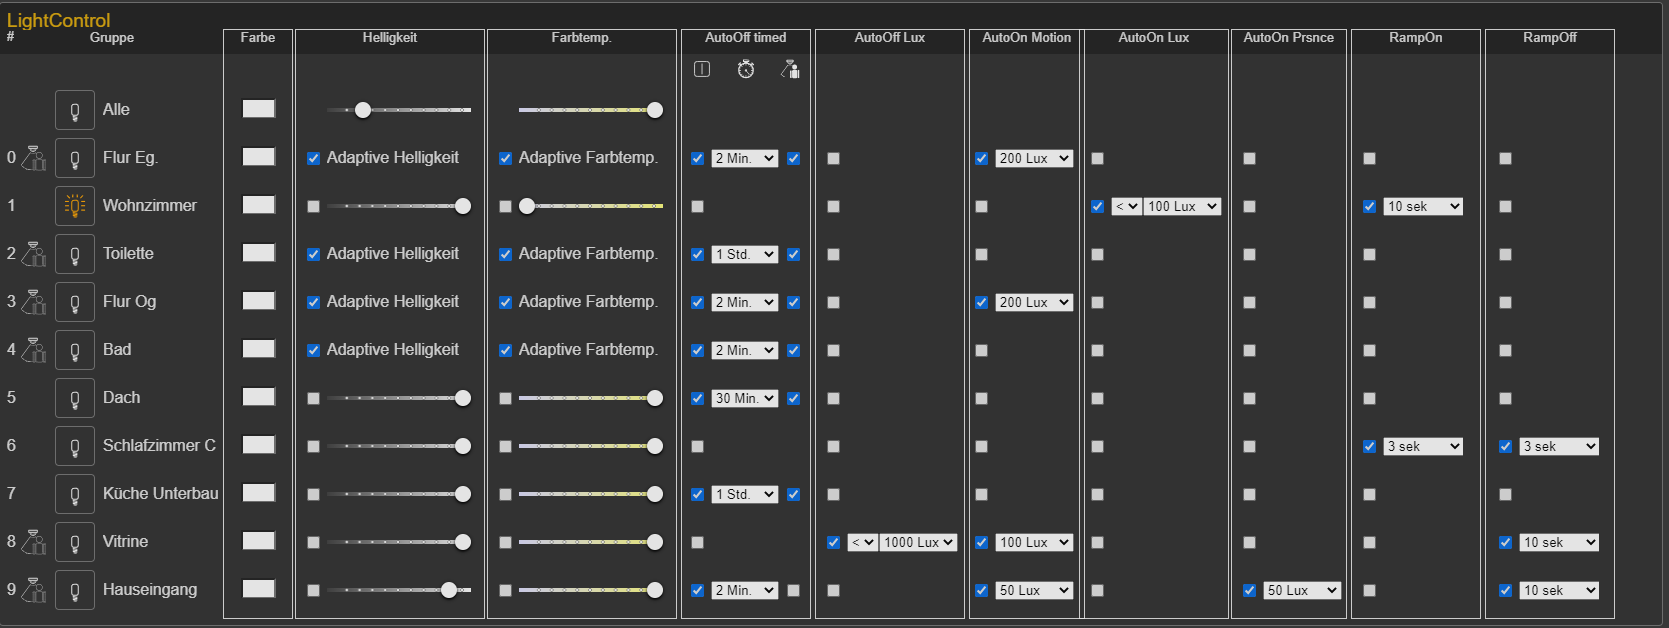Screen dimensions: 1669x628
Task: Click the toggle icon left of the timer icon
Action: pyautogui.click(x=702, y=69)
